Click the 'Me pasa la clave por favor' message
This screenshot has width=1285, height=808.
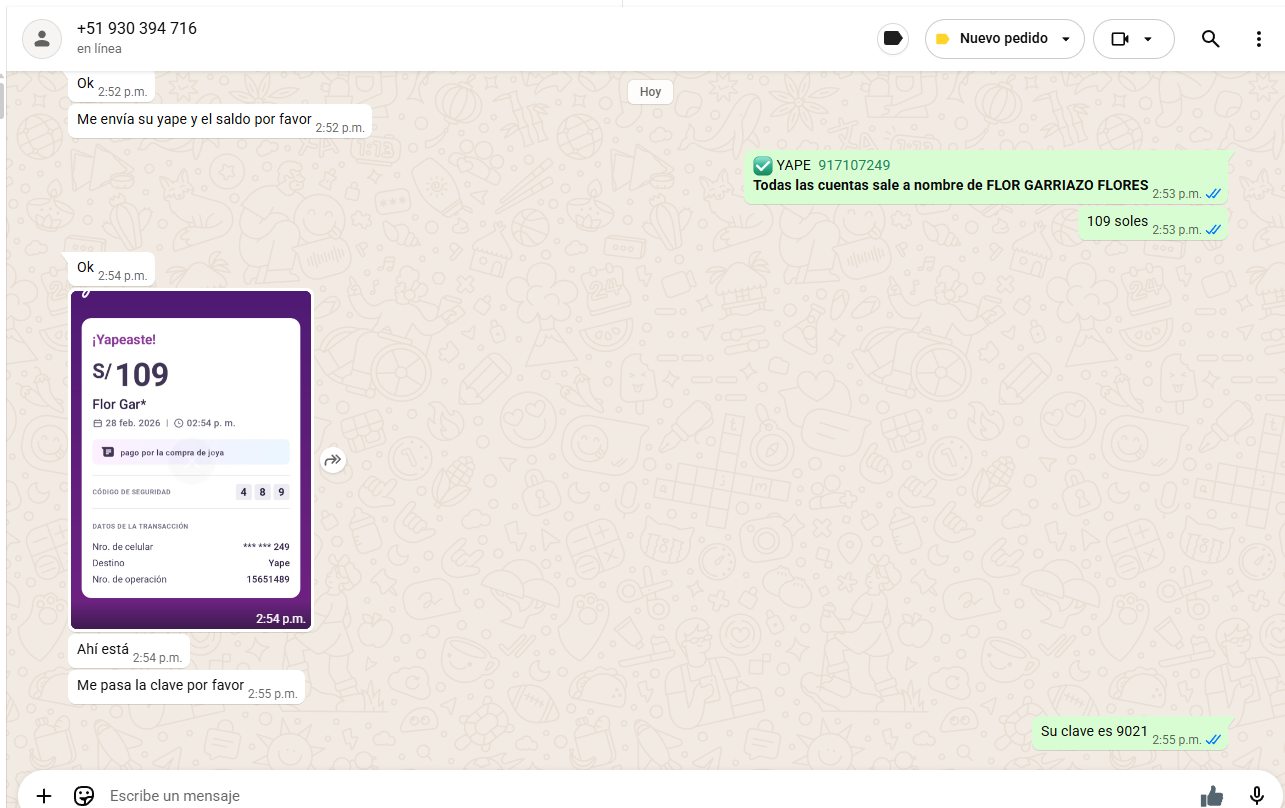click(x=161, y=685)
